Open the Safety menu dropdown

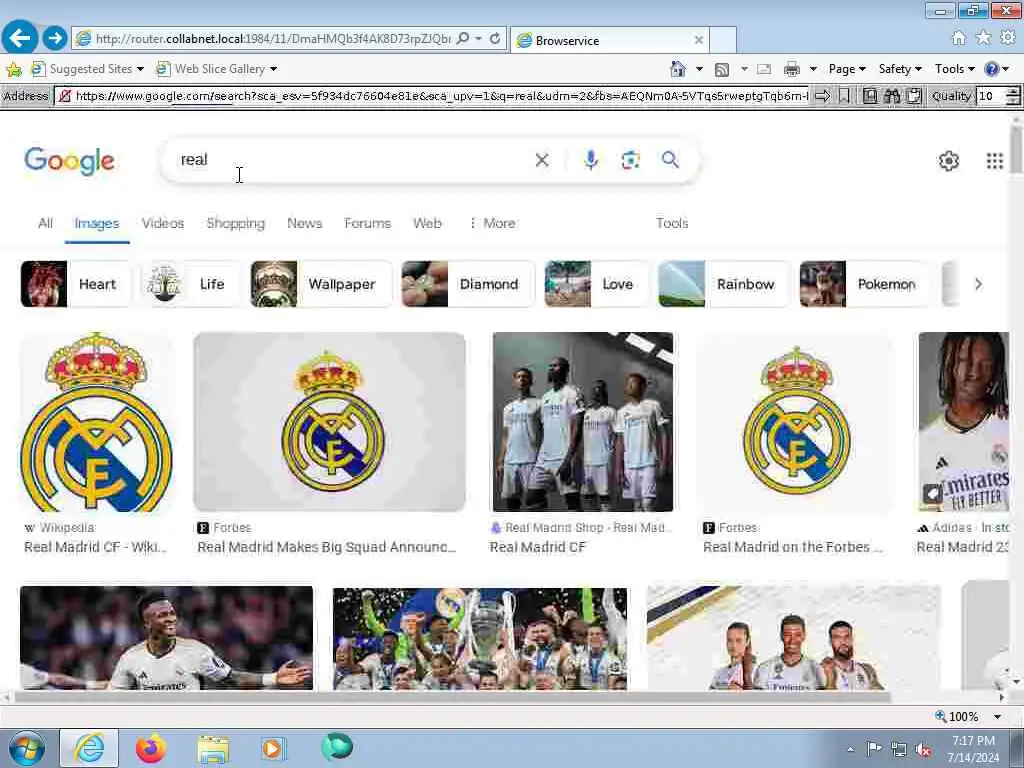point(900,69)
